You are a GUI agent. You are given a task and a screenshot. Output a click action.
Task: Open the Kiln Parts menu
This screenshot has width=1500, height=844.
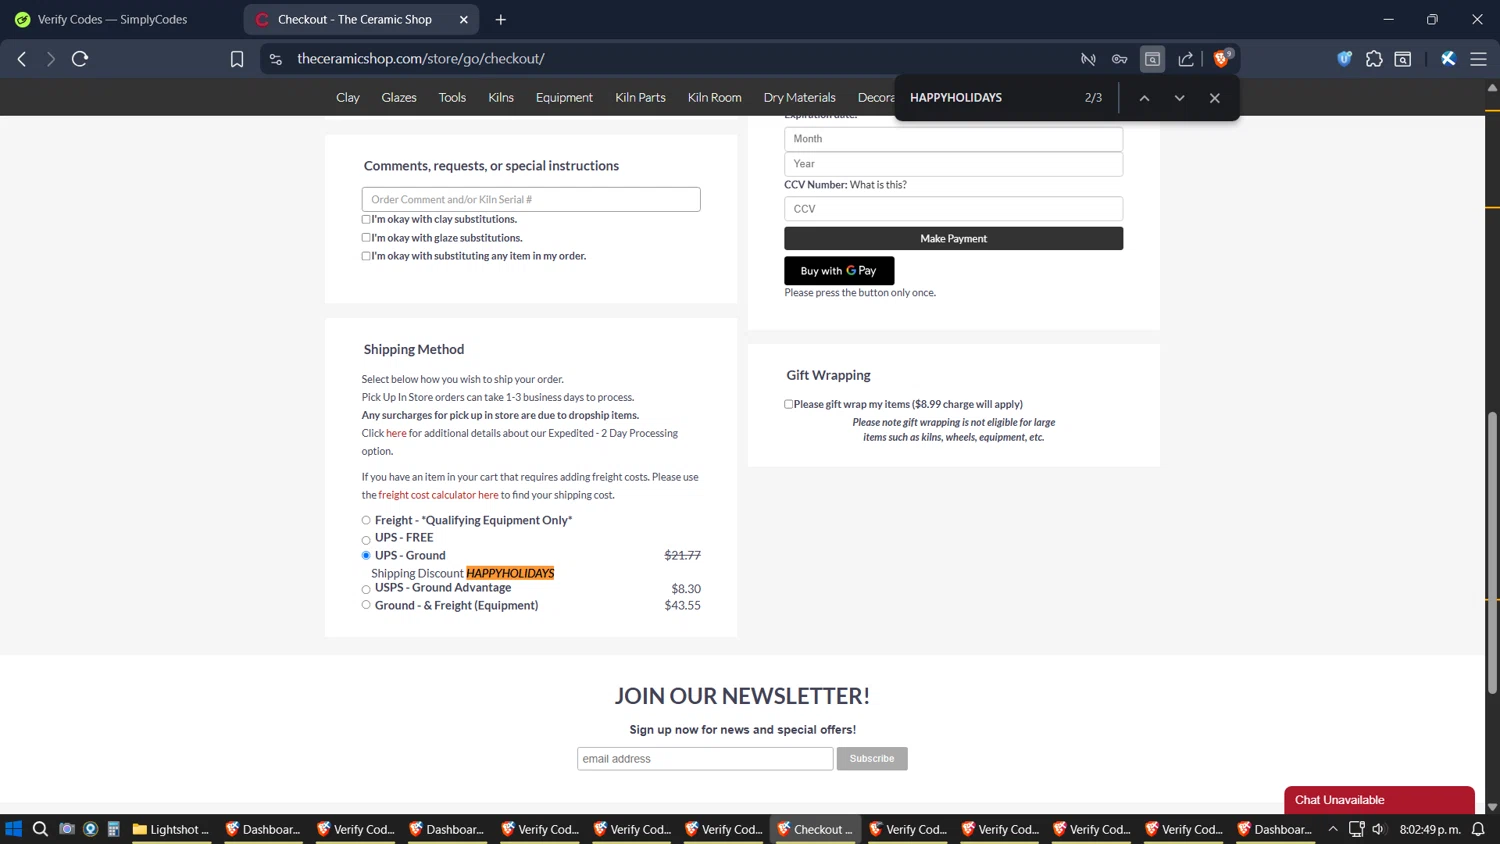click(640, 98)
